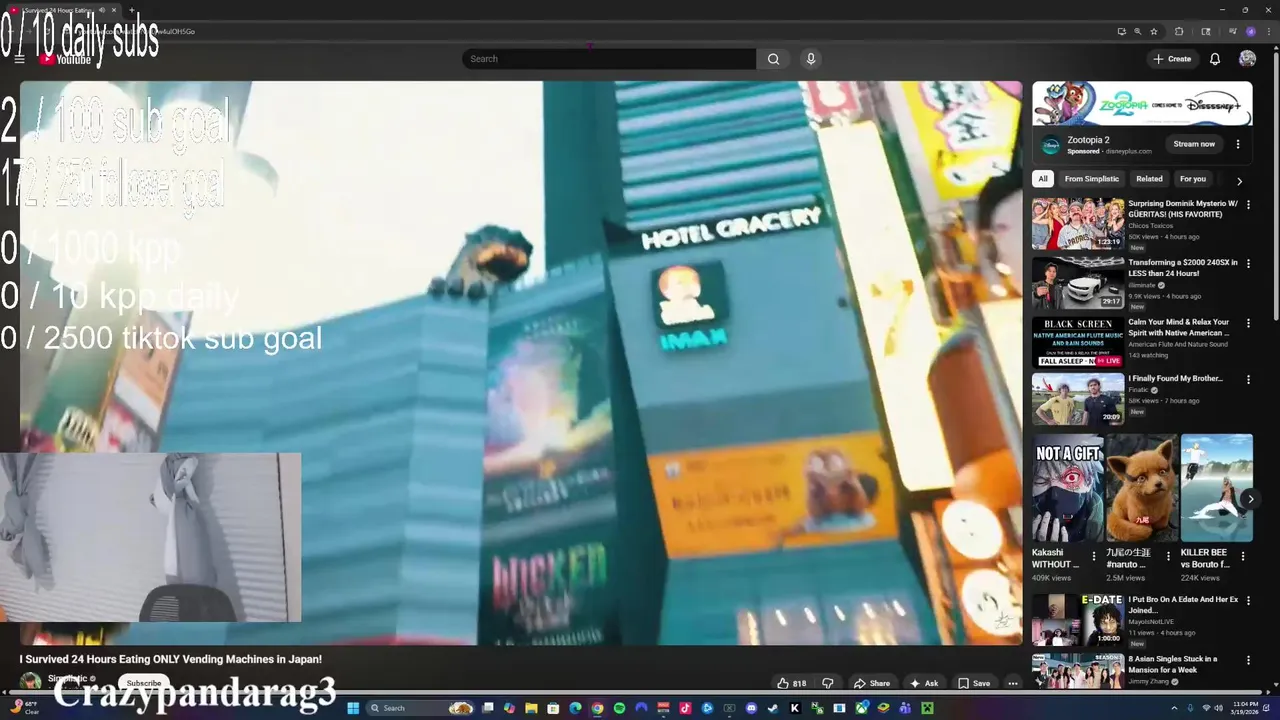
Task: Open options for 240SX transformation video
Action: 1248,264
